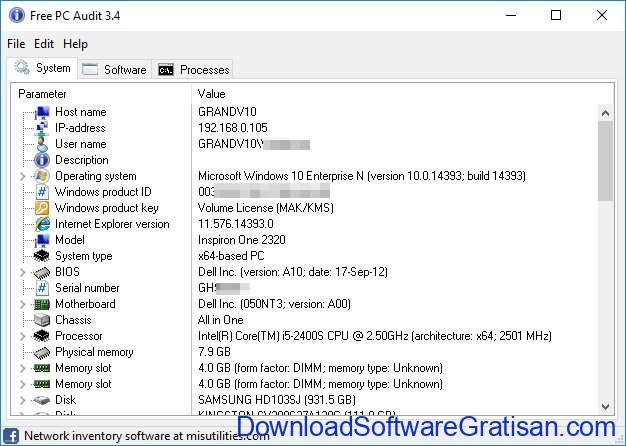Viewport: 626px width, 446px height.
Task: Click the IP-address network icon
Action: 42,128
